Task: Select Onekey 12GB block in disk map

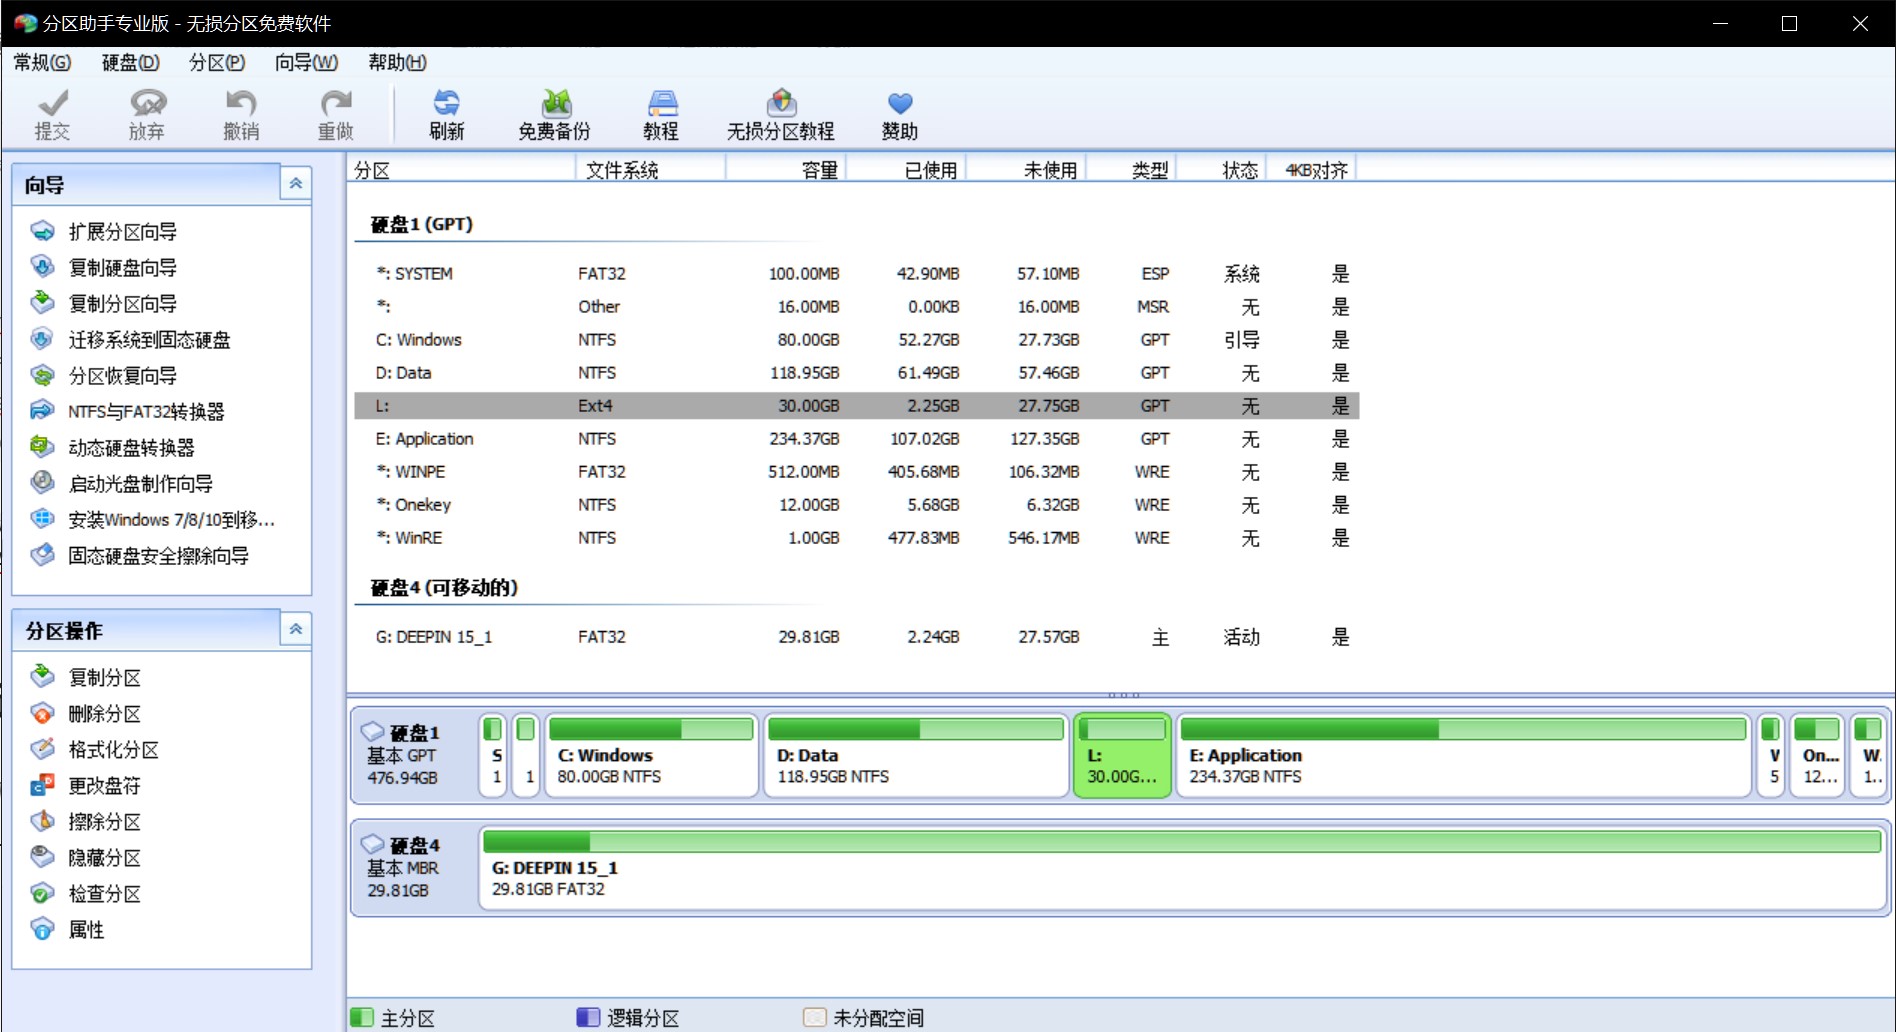Action: pyautogui.click(x=1817, y=755)
